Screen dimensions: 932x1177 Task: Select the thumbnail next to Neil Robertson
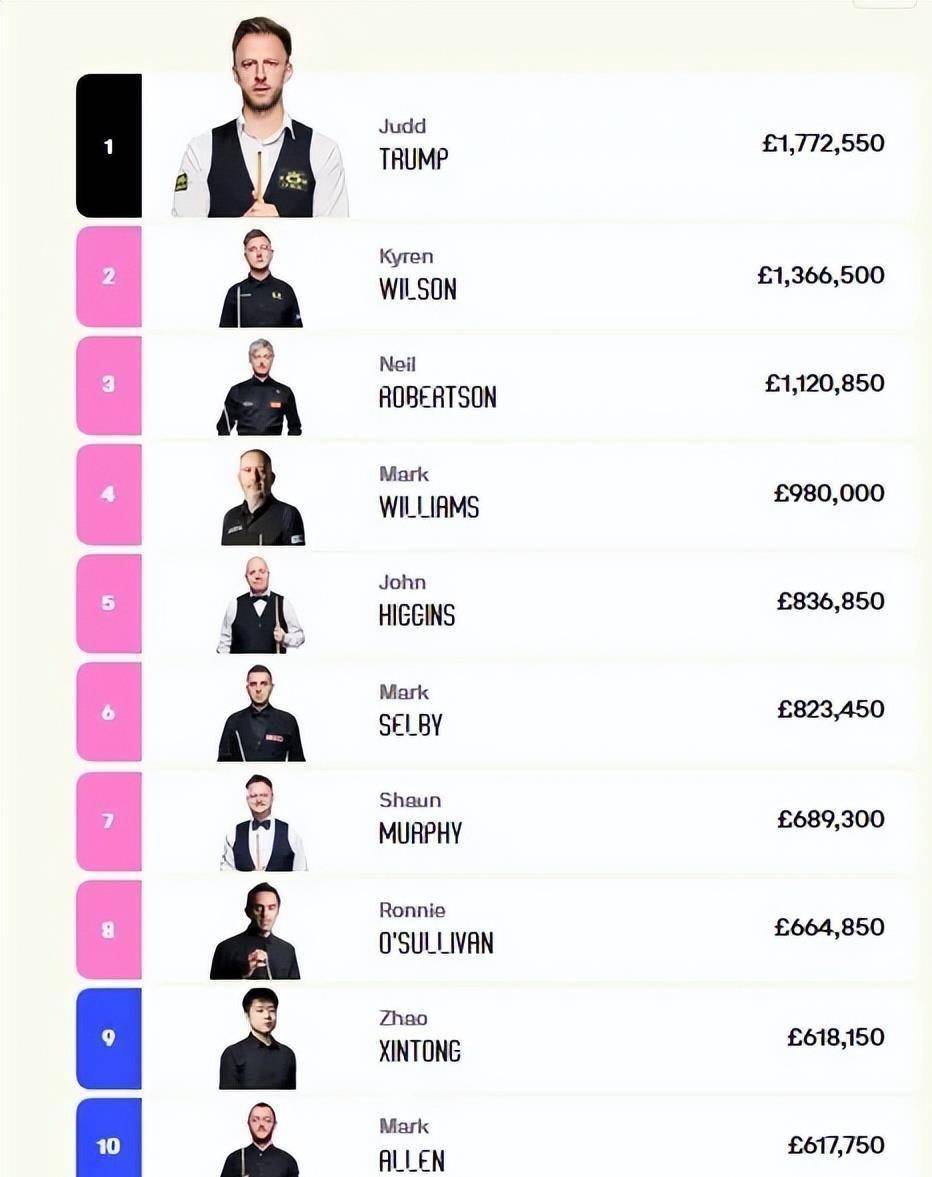click(259, 388)
